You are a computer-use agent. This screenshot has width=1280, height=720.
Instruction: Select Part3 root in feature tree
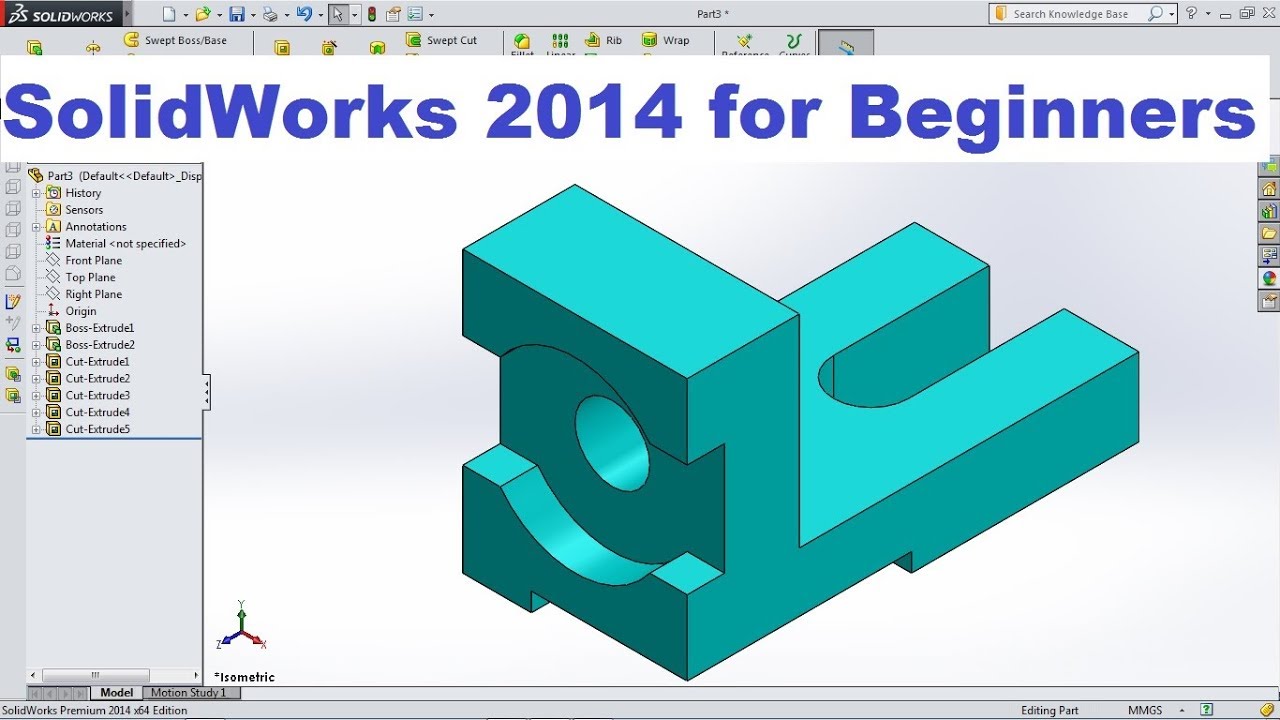pos(115,176)
